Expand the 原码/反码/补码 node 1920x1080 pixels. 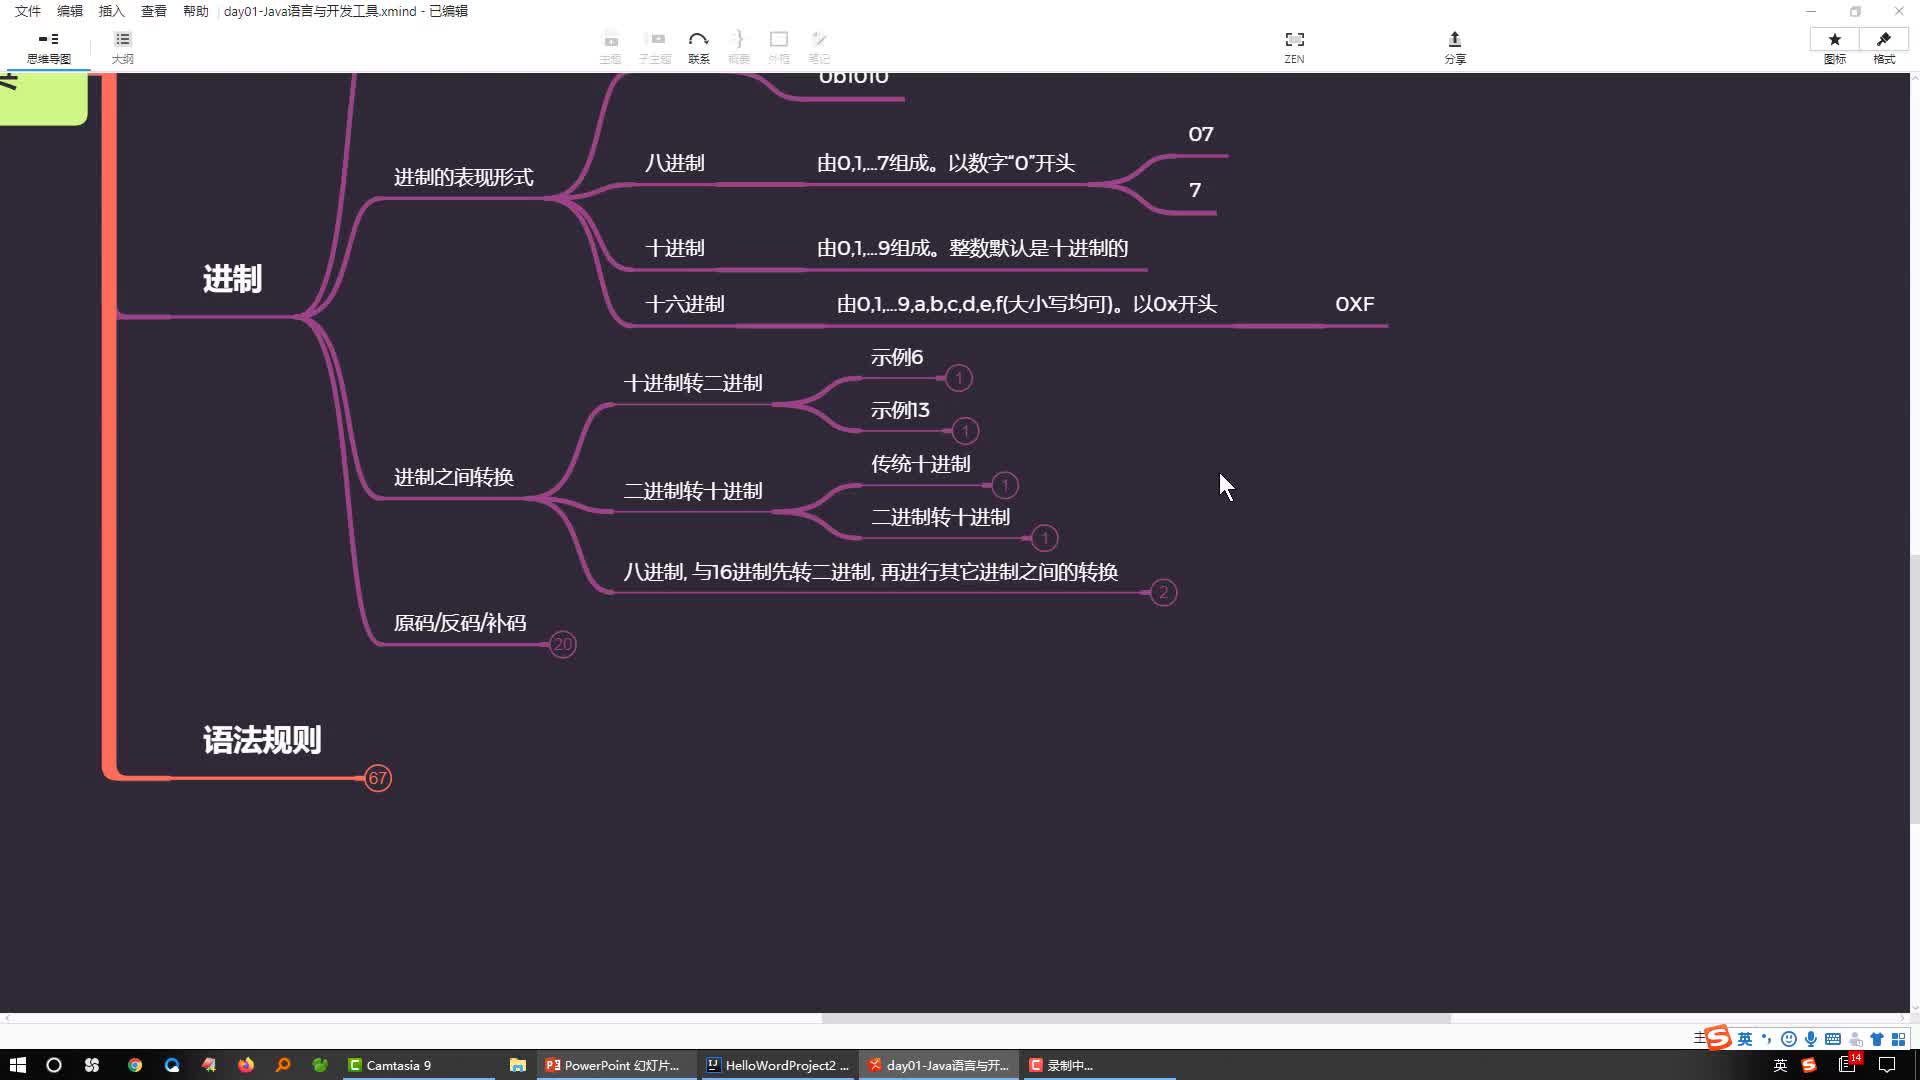(x=562, y=644)
